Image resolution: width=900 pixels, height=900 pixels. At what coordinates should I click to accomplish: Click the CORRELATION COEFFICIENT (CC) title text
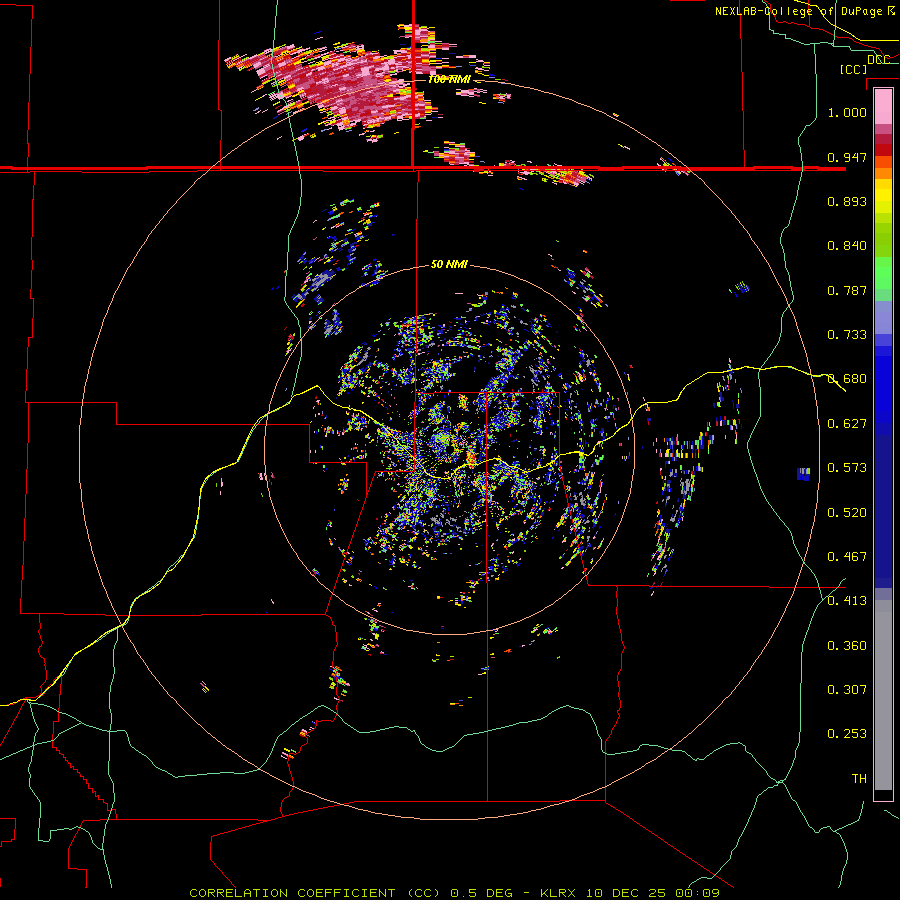[x=315, y=893]
